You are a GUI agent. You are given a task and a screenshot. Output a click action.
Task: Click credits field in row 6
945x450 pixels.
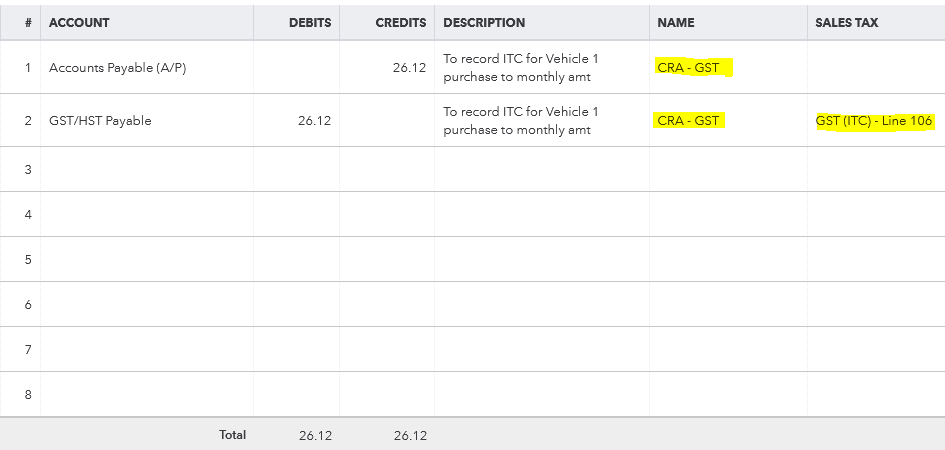point(387,305)
